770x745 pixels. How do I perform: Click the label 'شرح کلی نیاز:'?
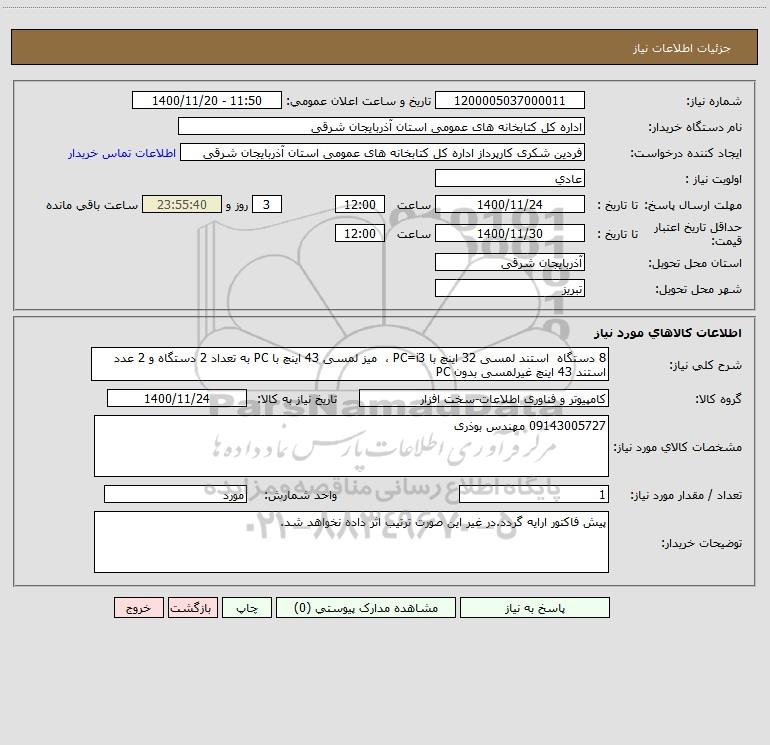click(706, 366)
